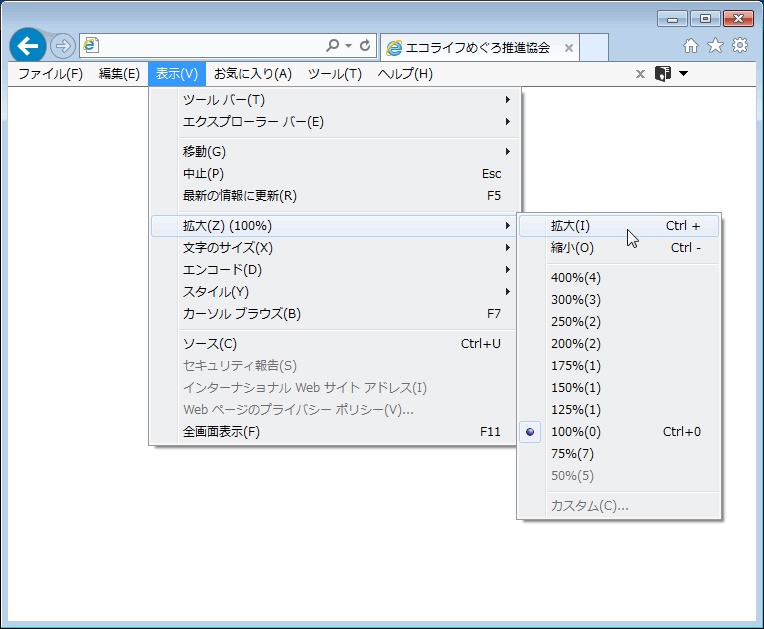Maximize the browser window
This screenshot has height=629, width=764.
tap(705, 19)
